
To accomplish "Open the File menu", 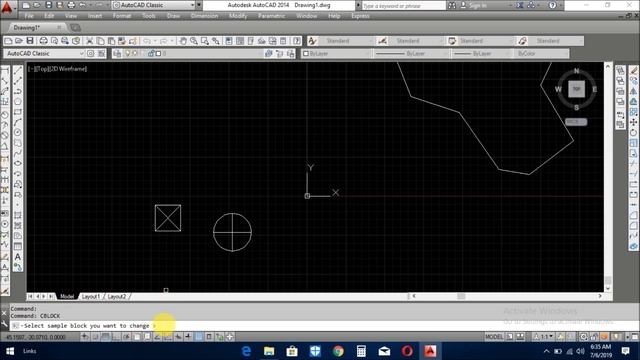I will point(29,16).
